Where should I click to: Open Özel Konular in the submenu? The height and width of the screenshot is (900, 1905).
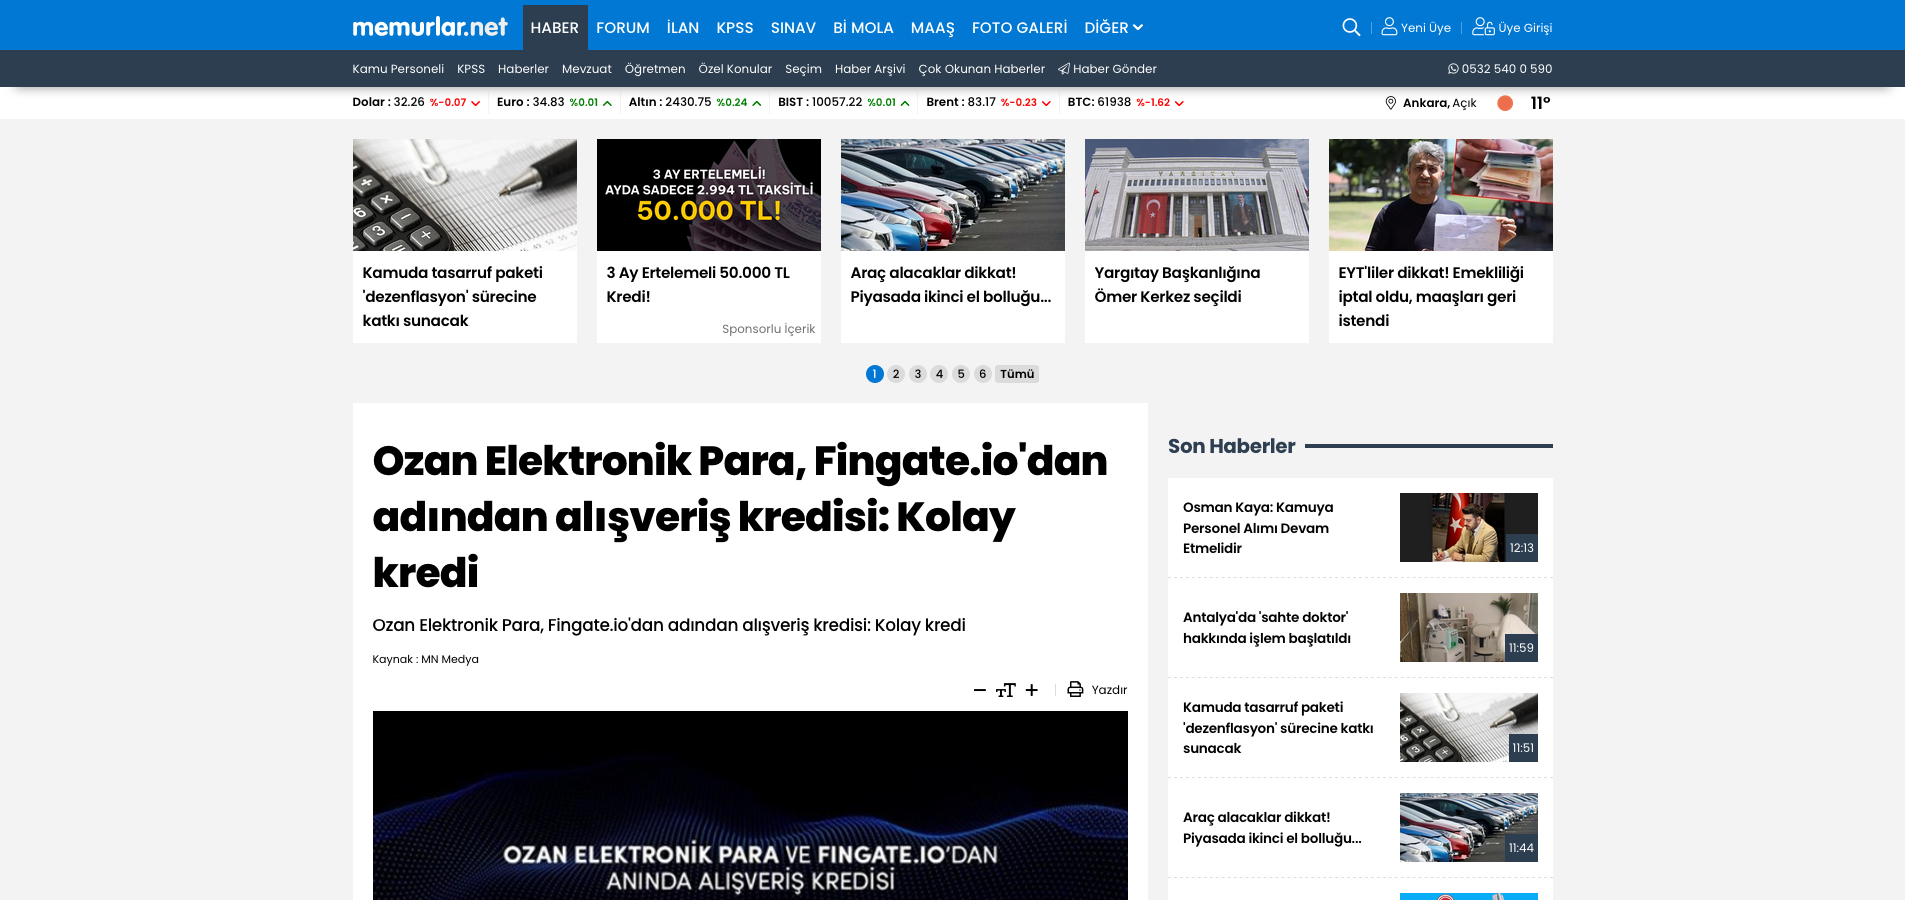coord(735,69)
